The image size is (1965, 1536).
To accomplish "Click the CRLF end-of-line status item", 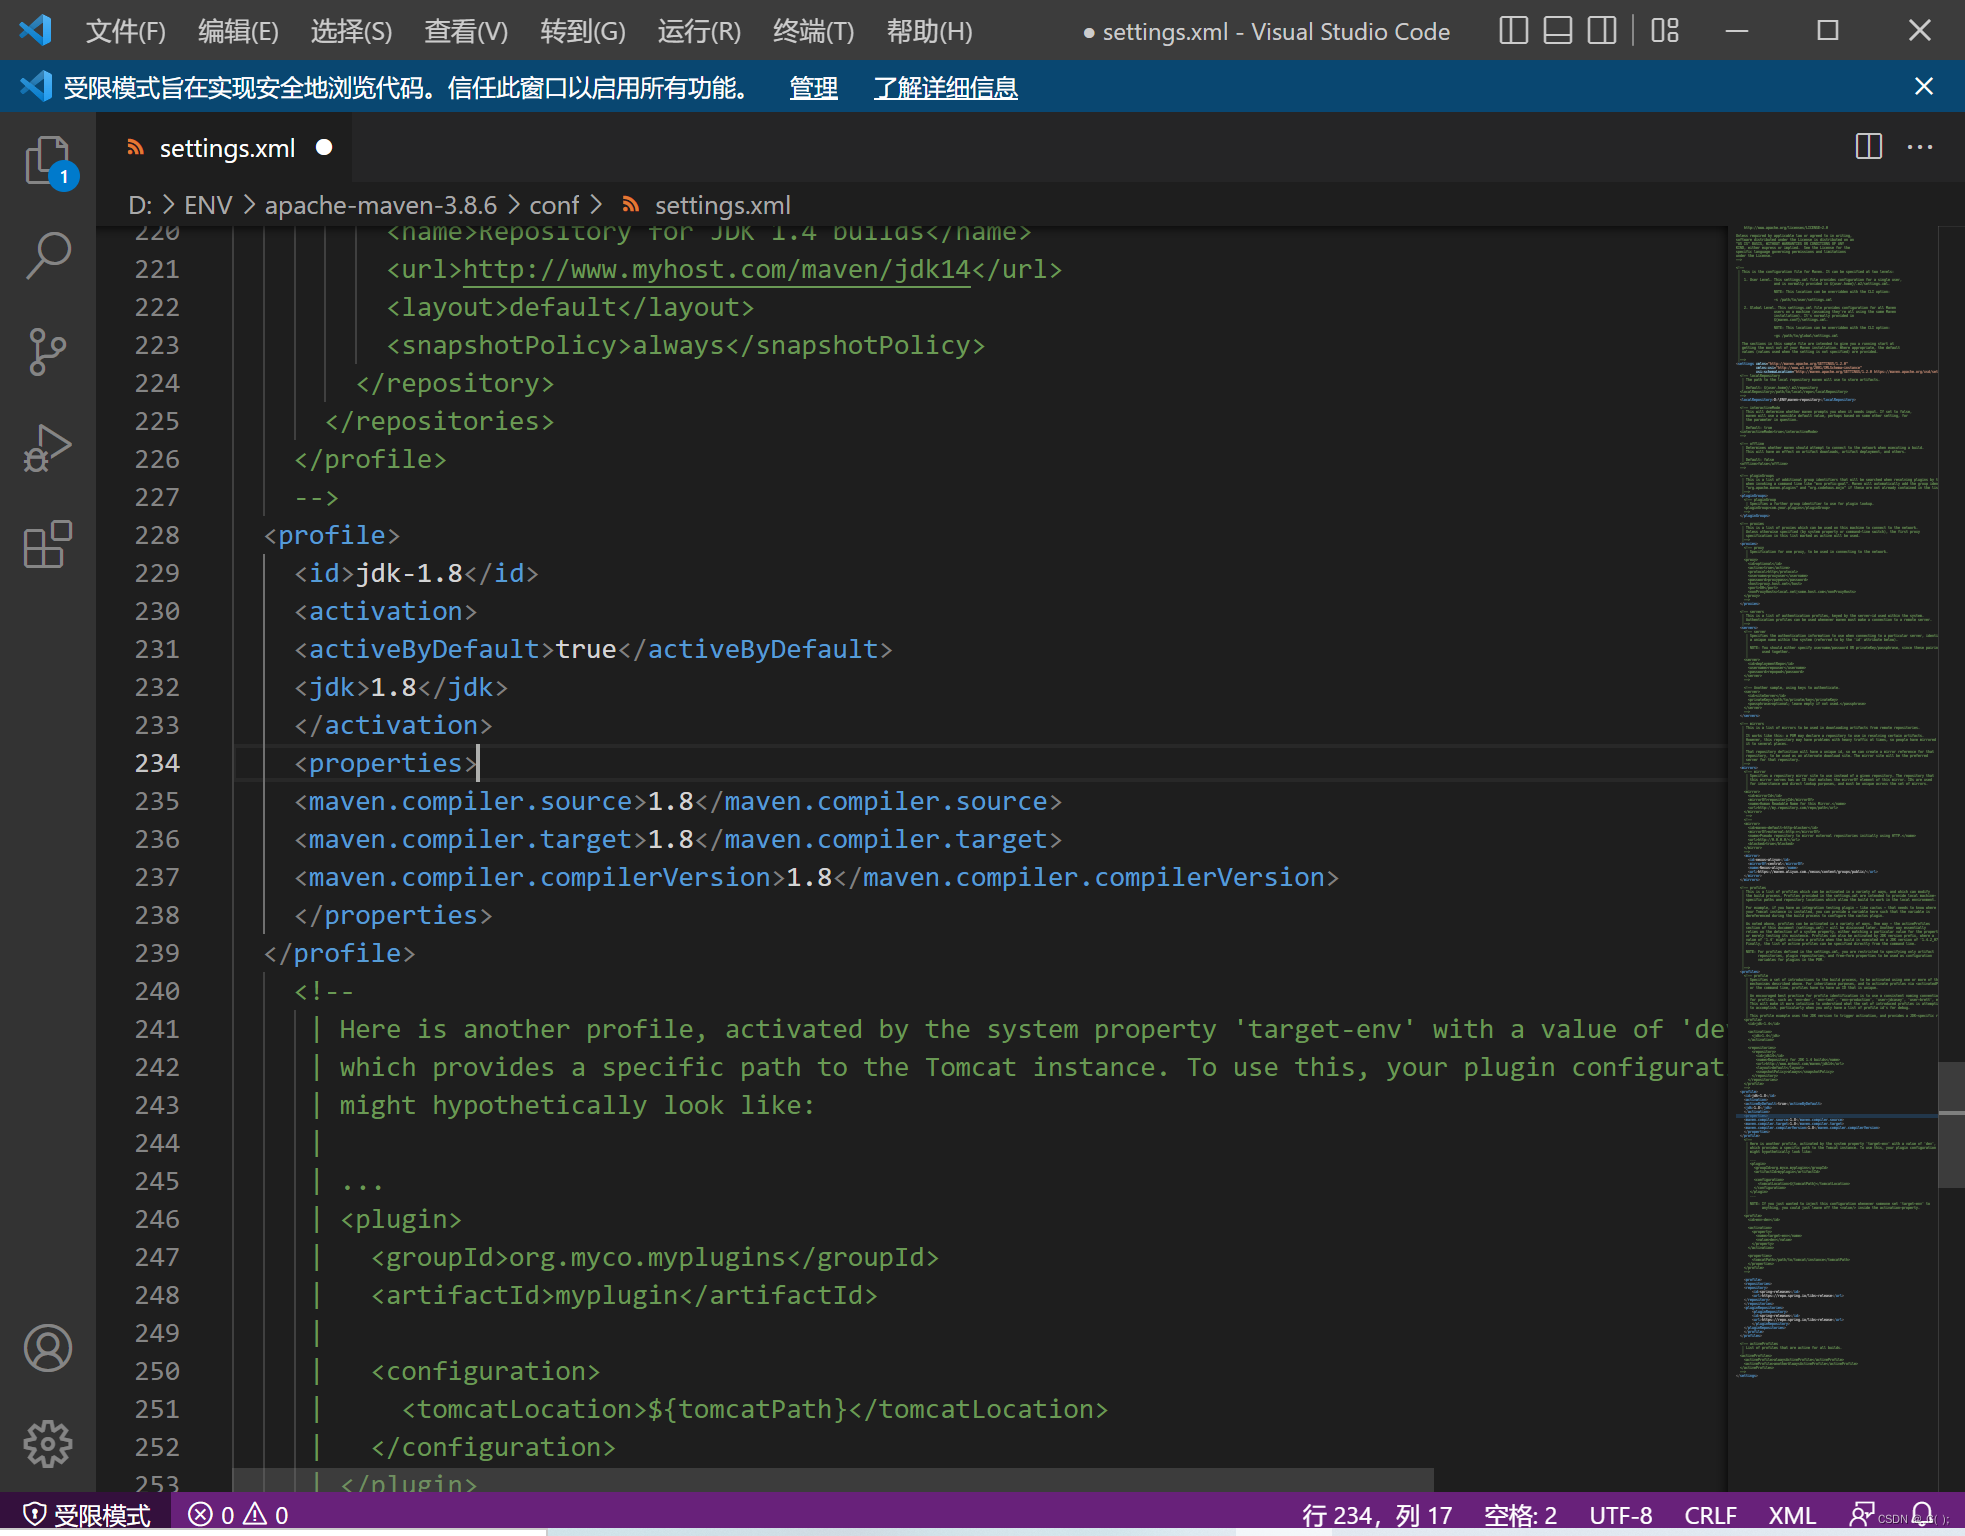I will click(x=1710, y=1515).
